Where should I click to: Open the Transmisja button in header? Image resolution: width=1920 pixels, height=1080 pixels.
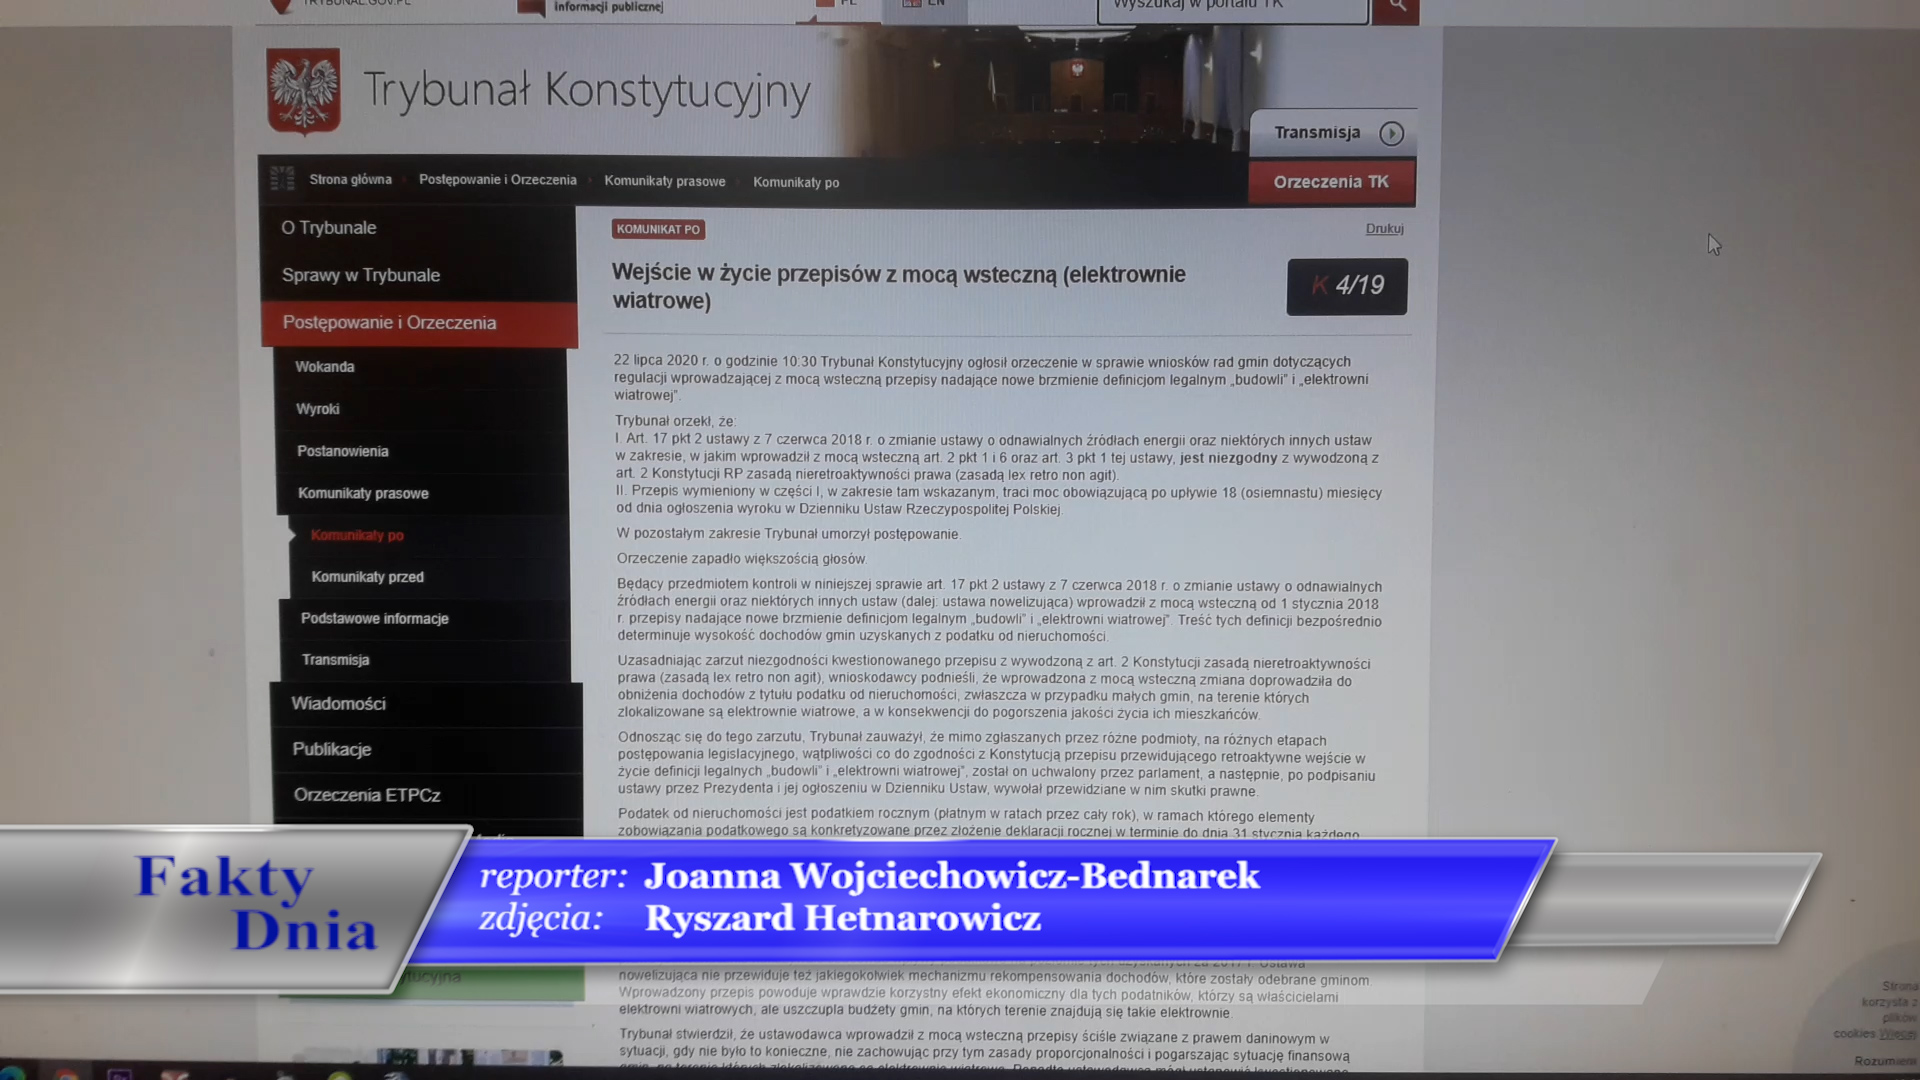tap(1333, 133)
